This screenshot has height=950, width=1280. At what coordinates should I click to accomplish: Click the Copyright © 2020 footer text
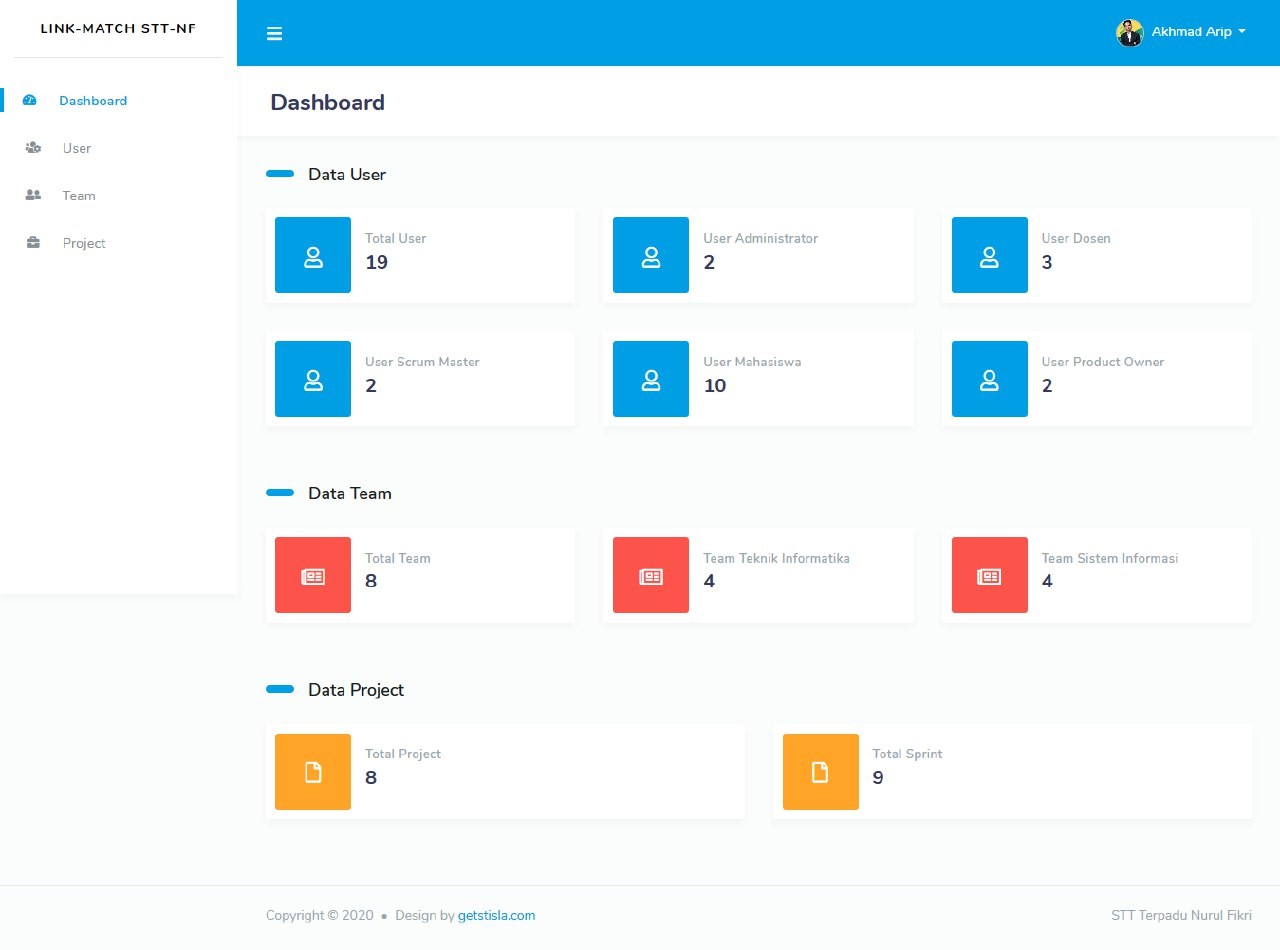click(x=320, y=915)
